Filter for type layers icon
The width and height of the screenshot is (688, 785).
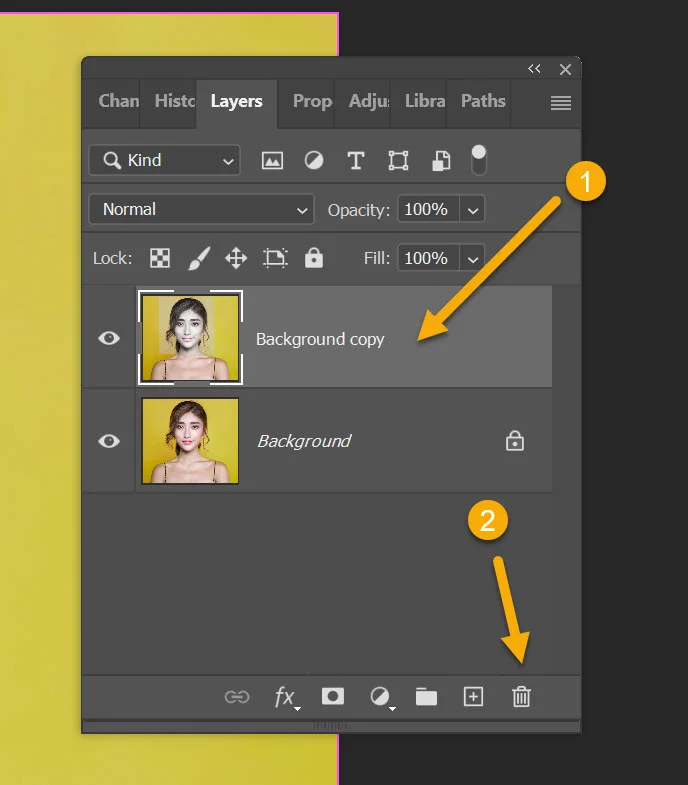pos(356,161)
